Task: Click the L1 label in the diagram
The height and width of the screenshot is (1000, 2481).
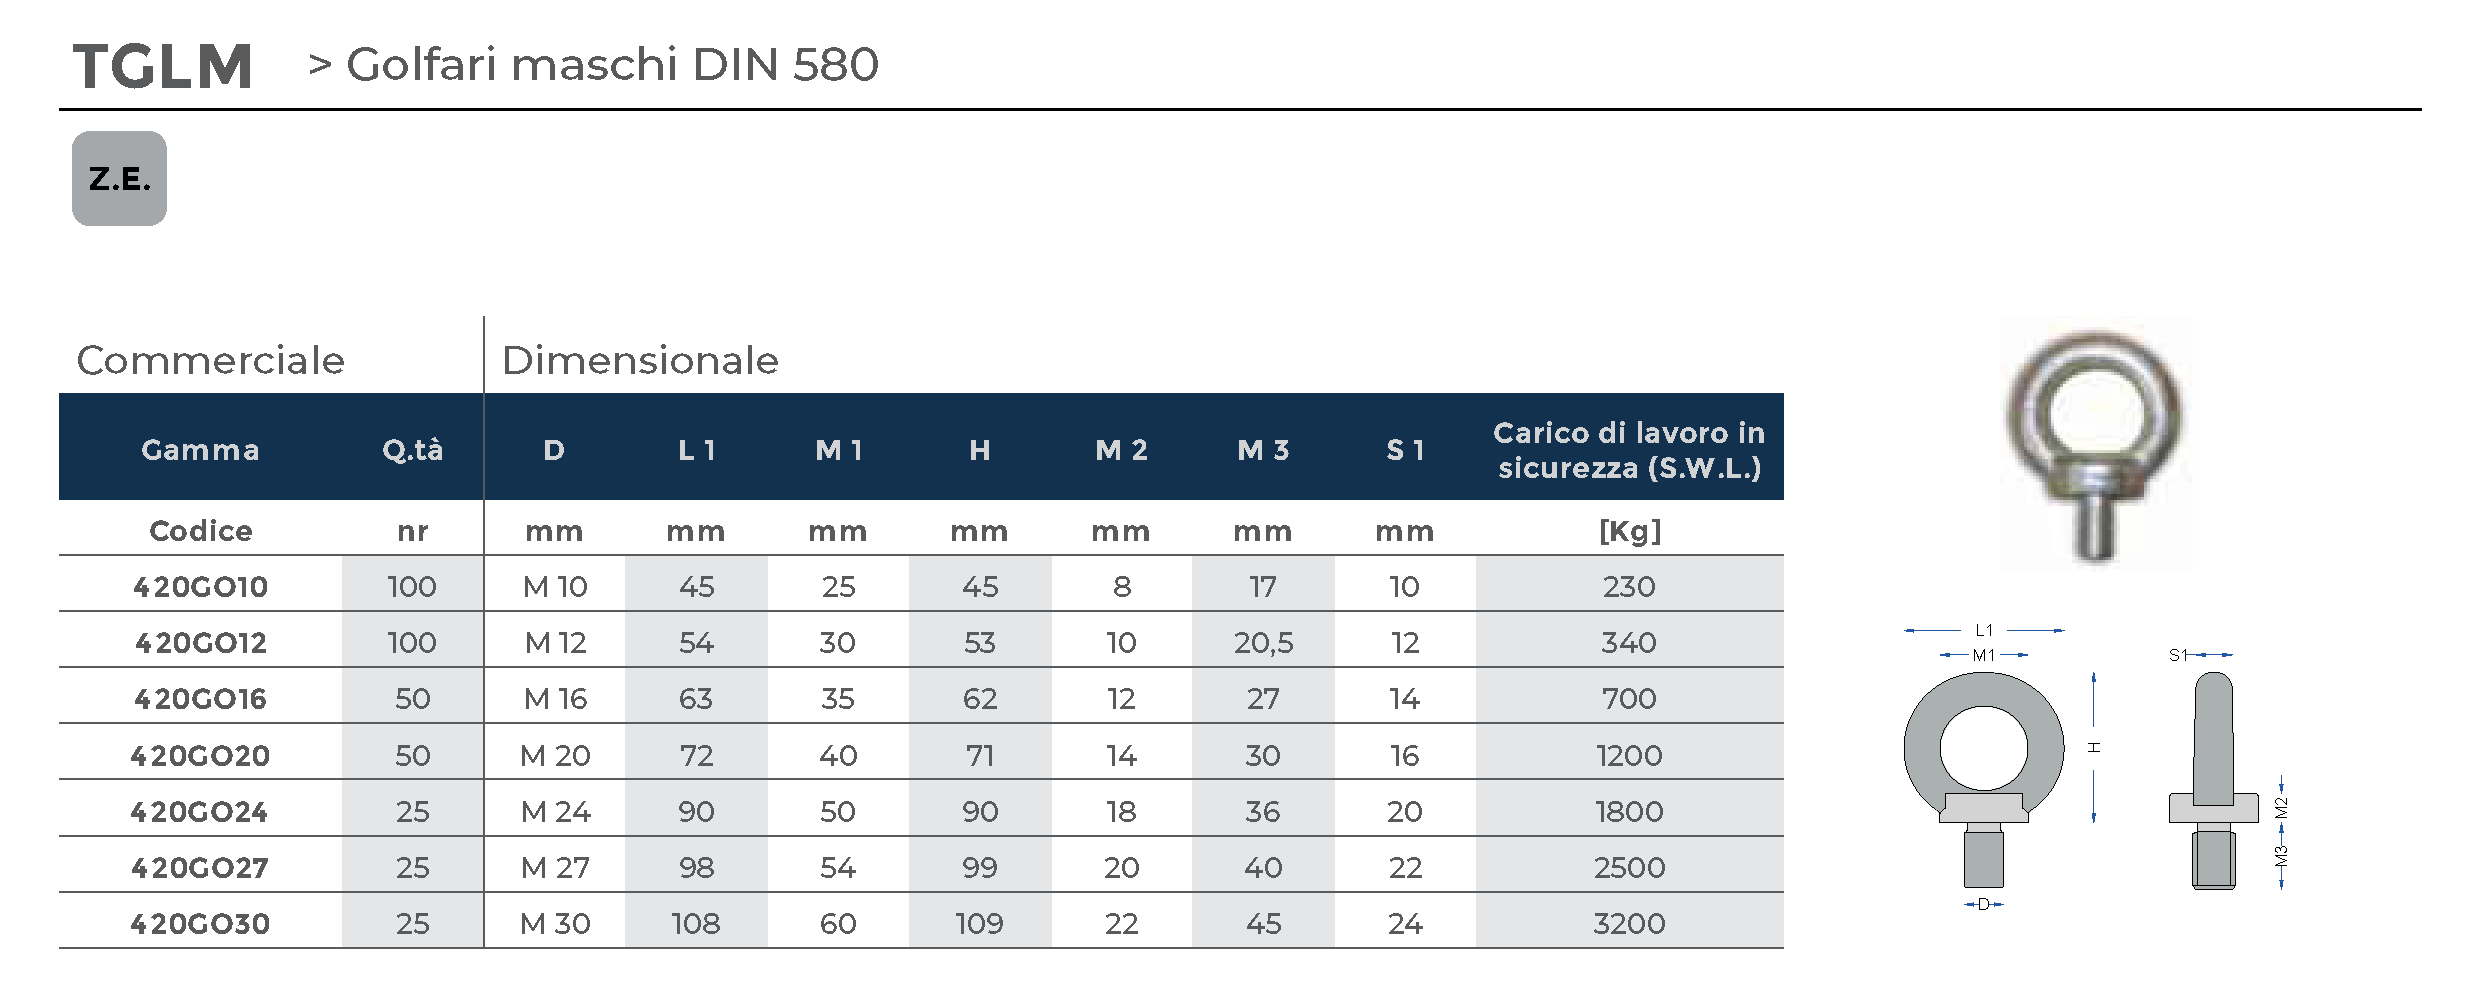Action: pyautogui.click(x=1984, y=630)
